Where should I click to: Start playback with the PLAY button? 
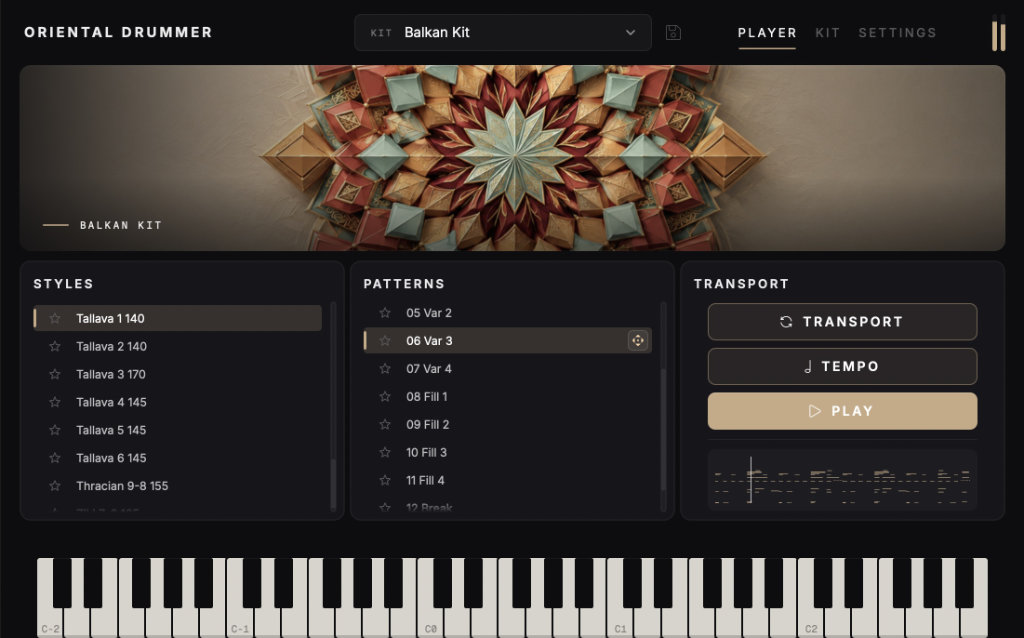pyautogui.click(x=842, y=411)
